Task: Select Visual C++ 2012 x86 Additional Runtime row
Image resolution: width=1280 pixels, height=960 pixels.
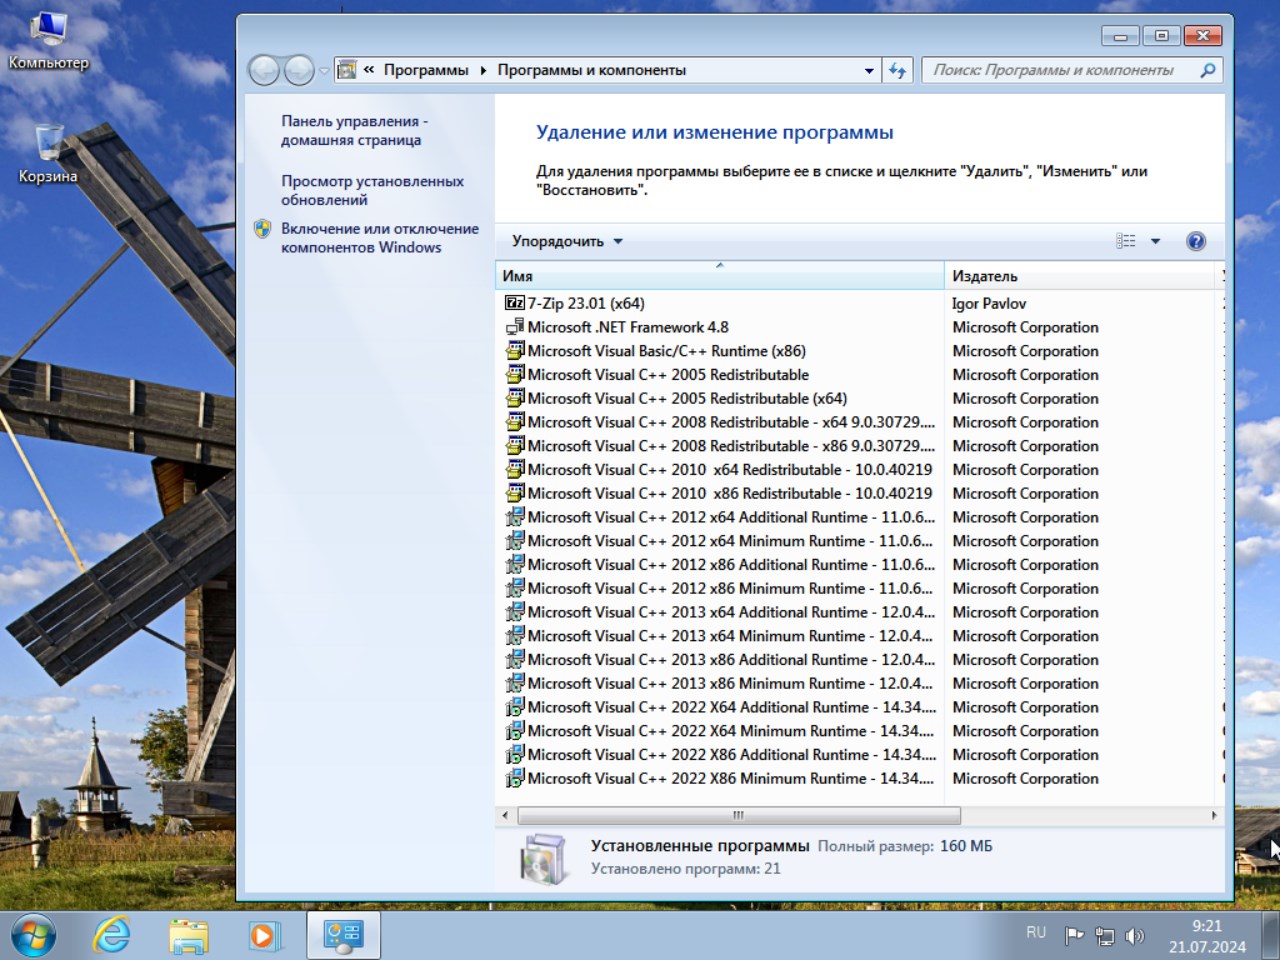Action: click(x=860, y=564)
